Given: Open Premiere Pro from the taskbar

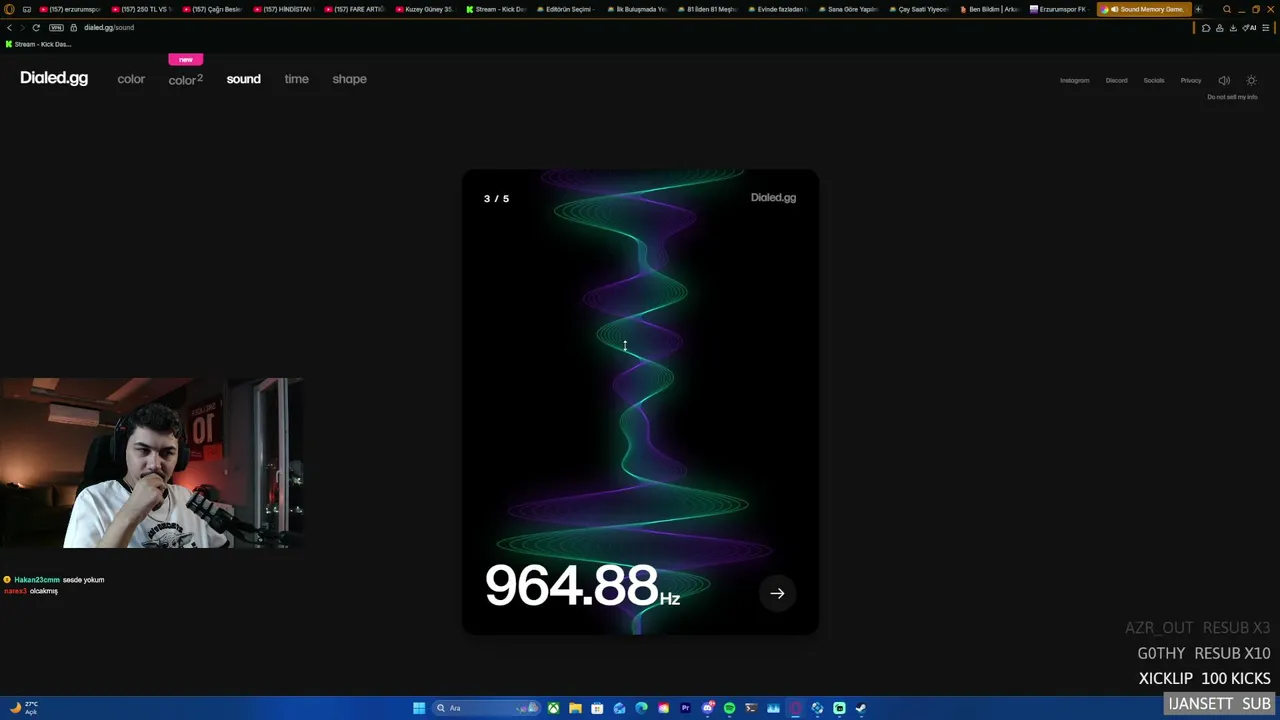Looking at the screenshot, I should pyautogui.click(x=685, y=708).
